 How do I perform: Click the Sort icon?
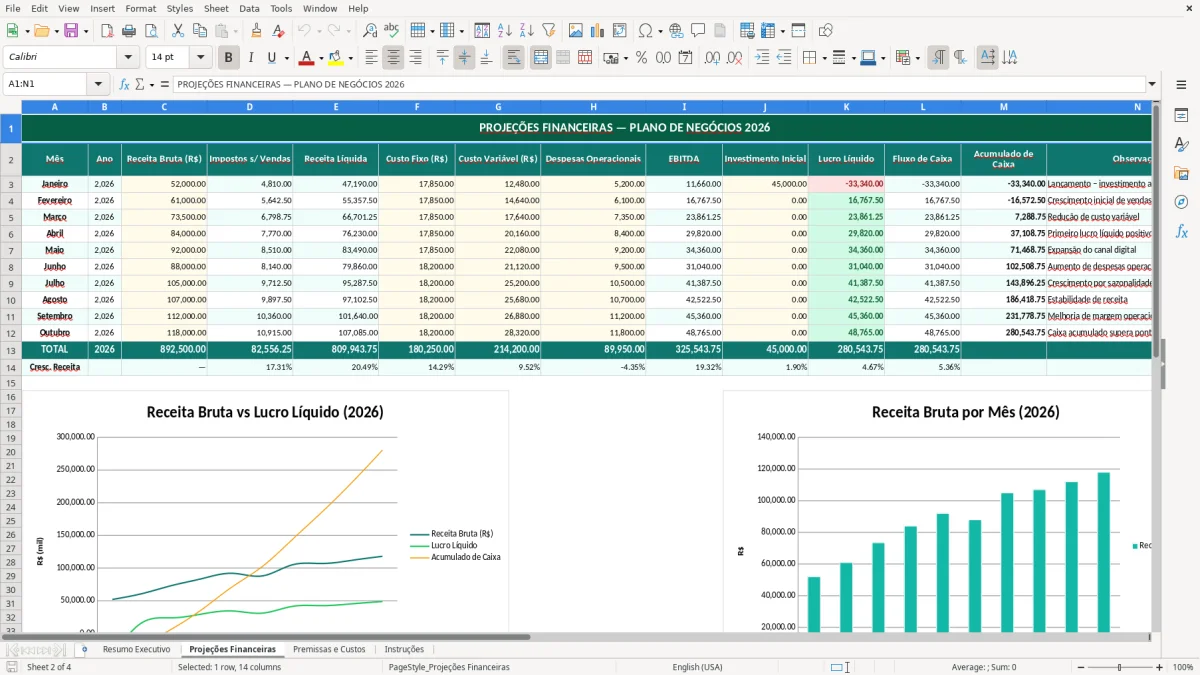482,31
